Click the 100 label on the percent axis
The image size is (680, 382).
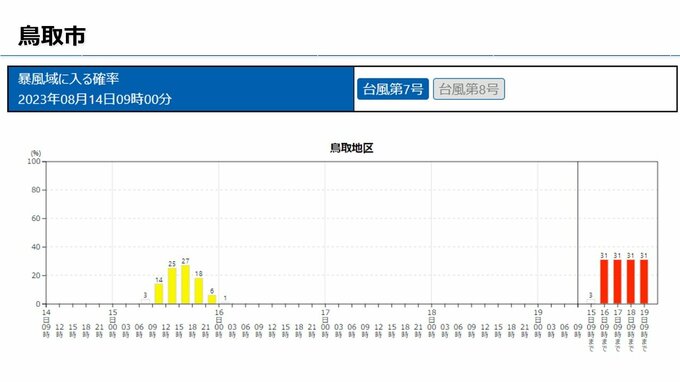click(x=33, y=161)
